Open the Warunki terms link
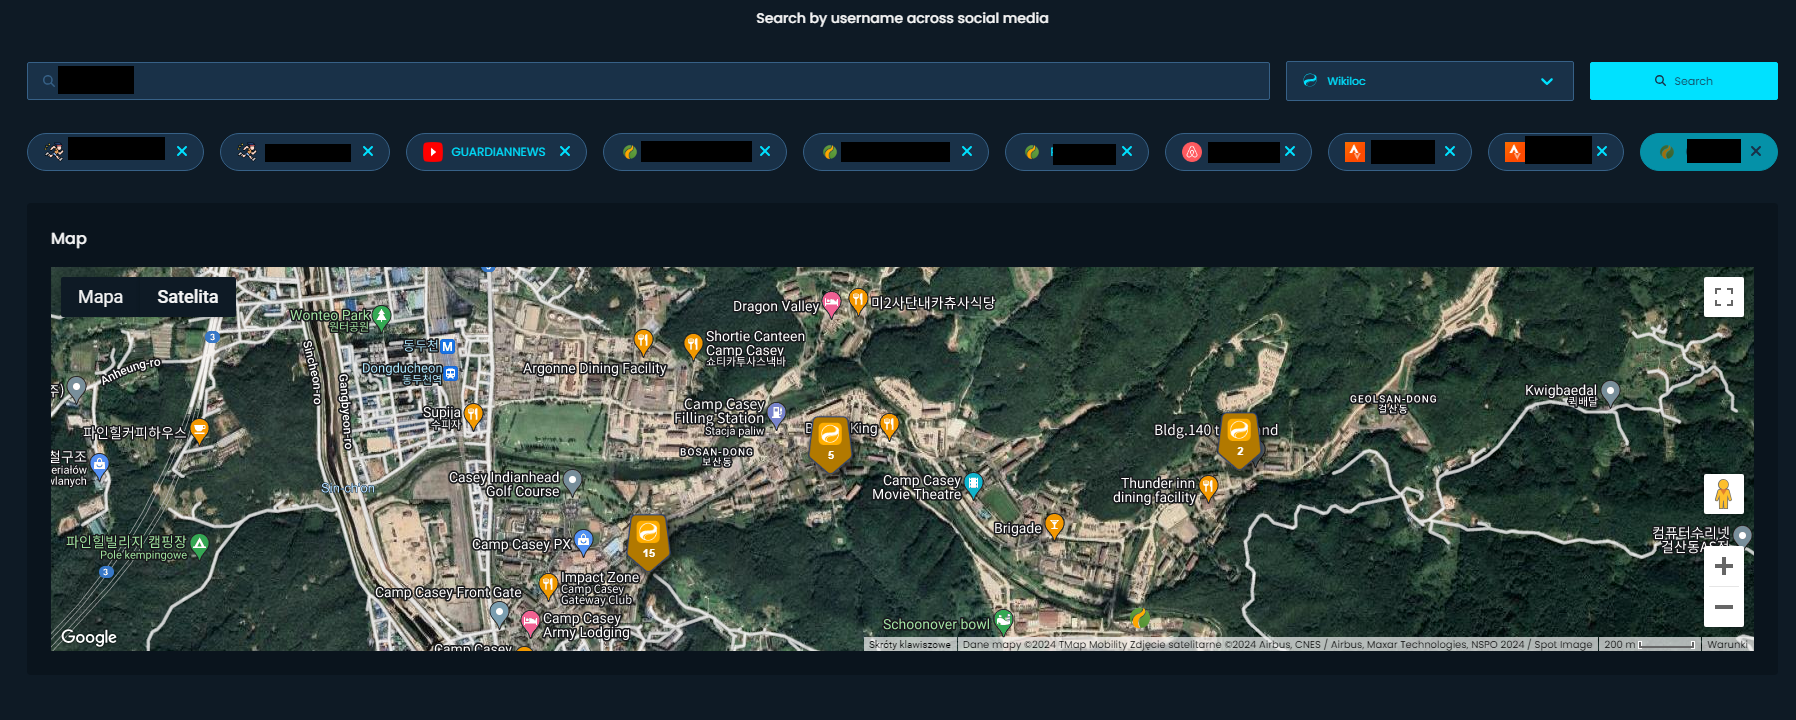Screen dimensions: 1796x720 click(x=1727, y=645)
